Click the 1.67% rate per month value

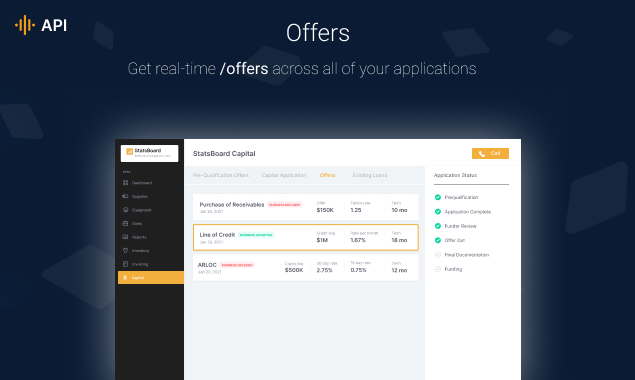click(x=358, y=240)
